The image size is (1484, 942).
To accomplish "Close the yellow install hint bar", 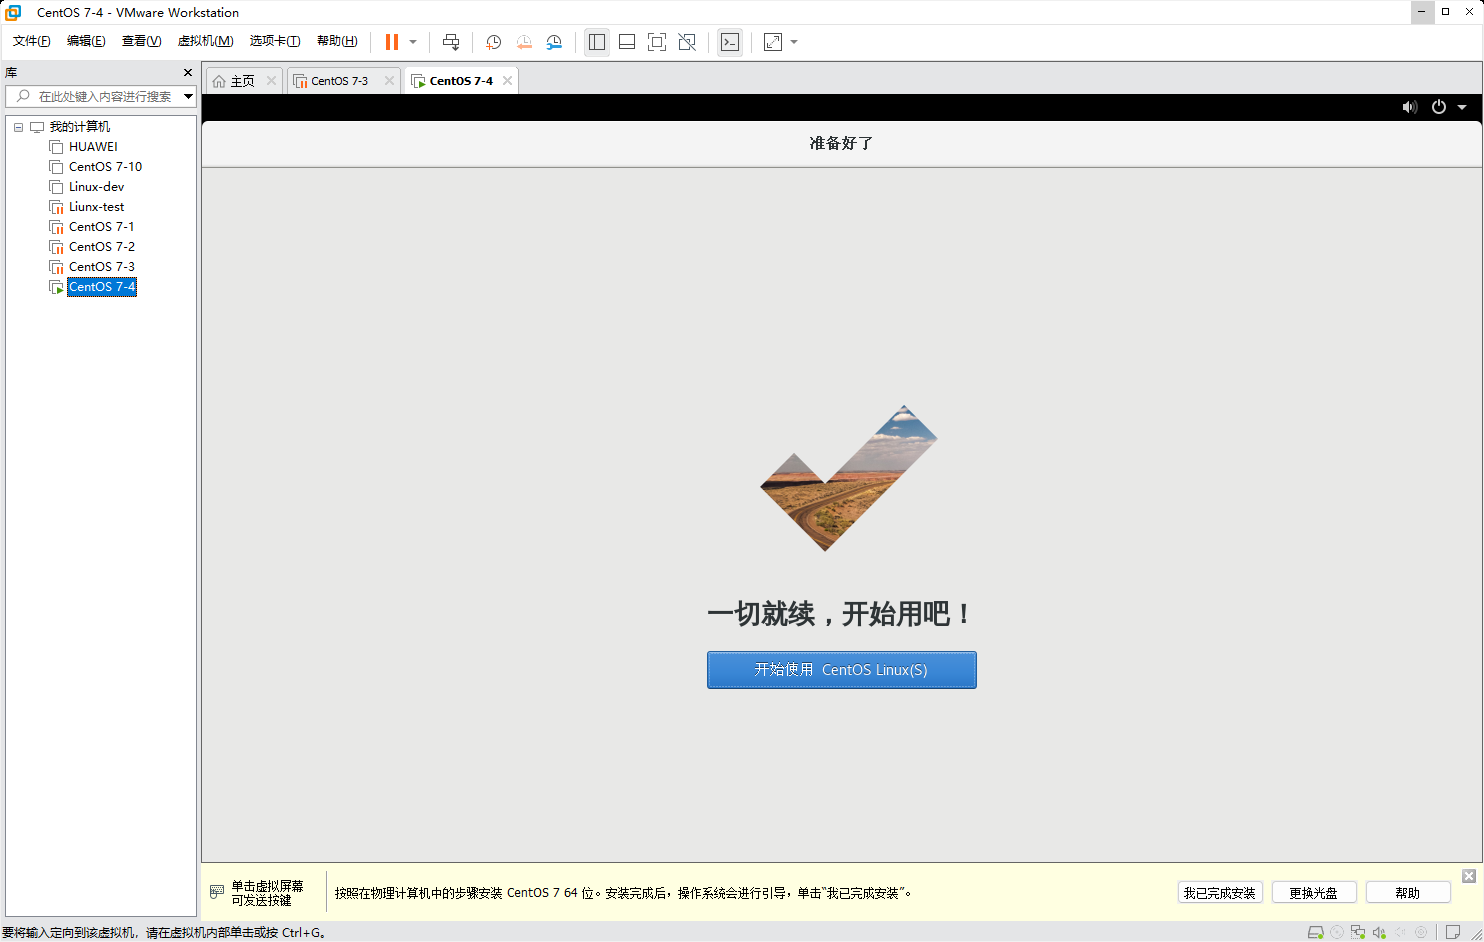I will [1469, 876].
